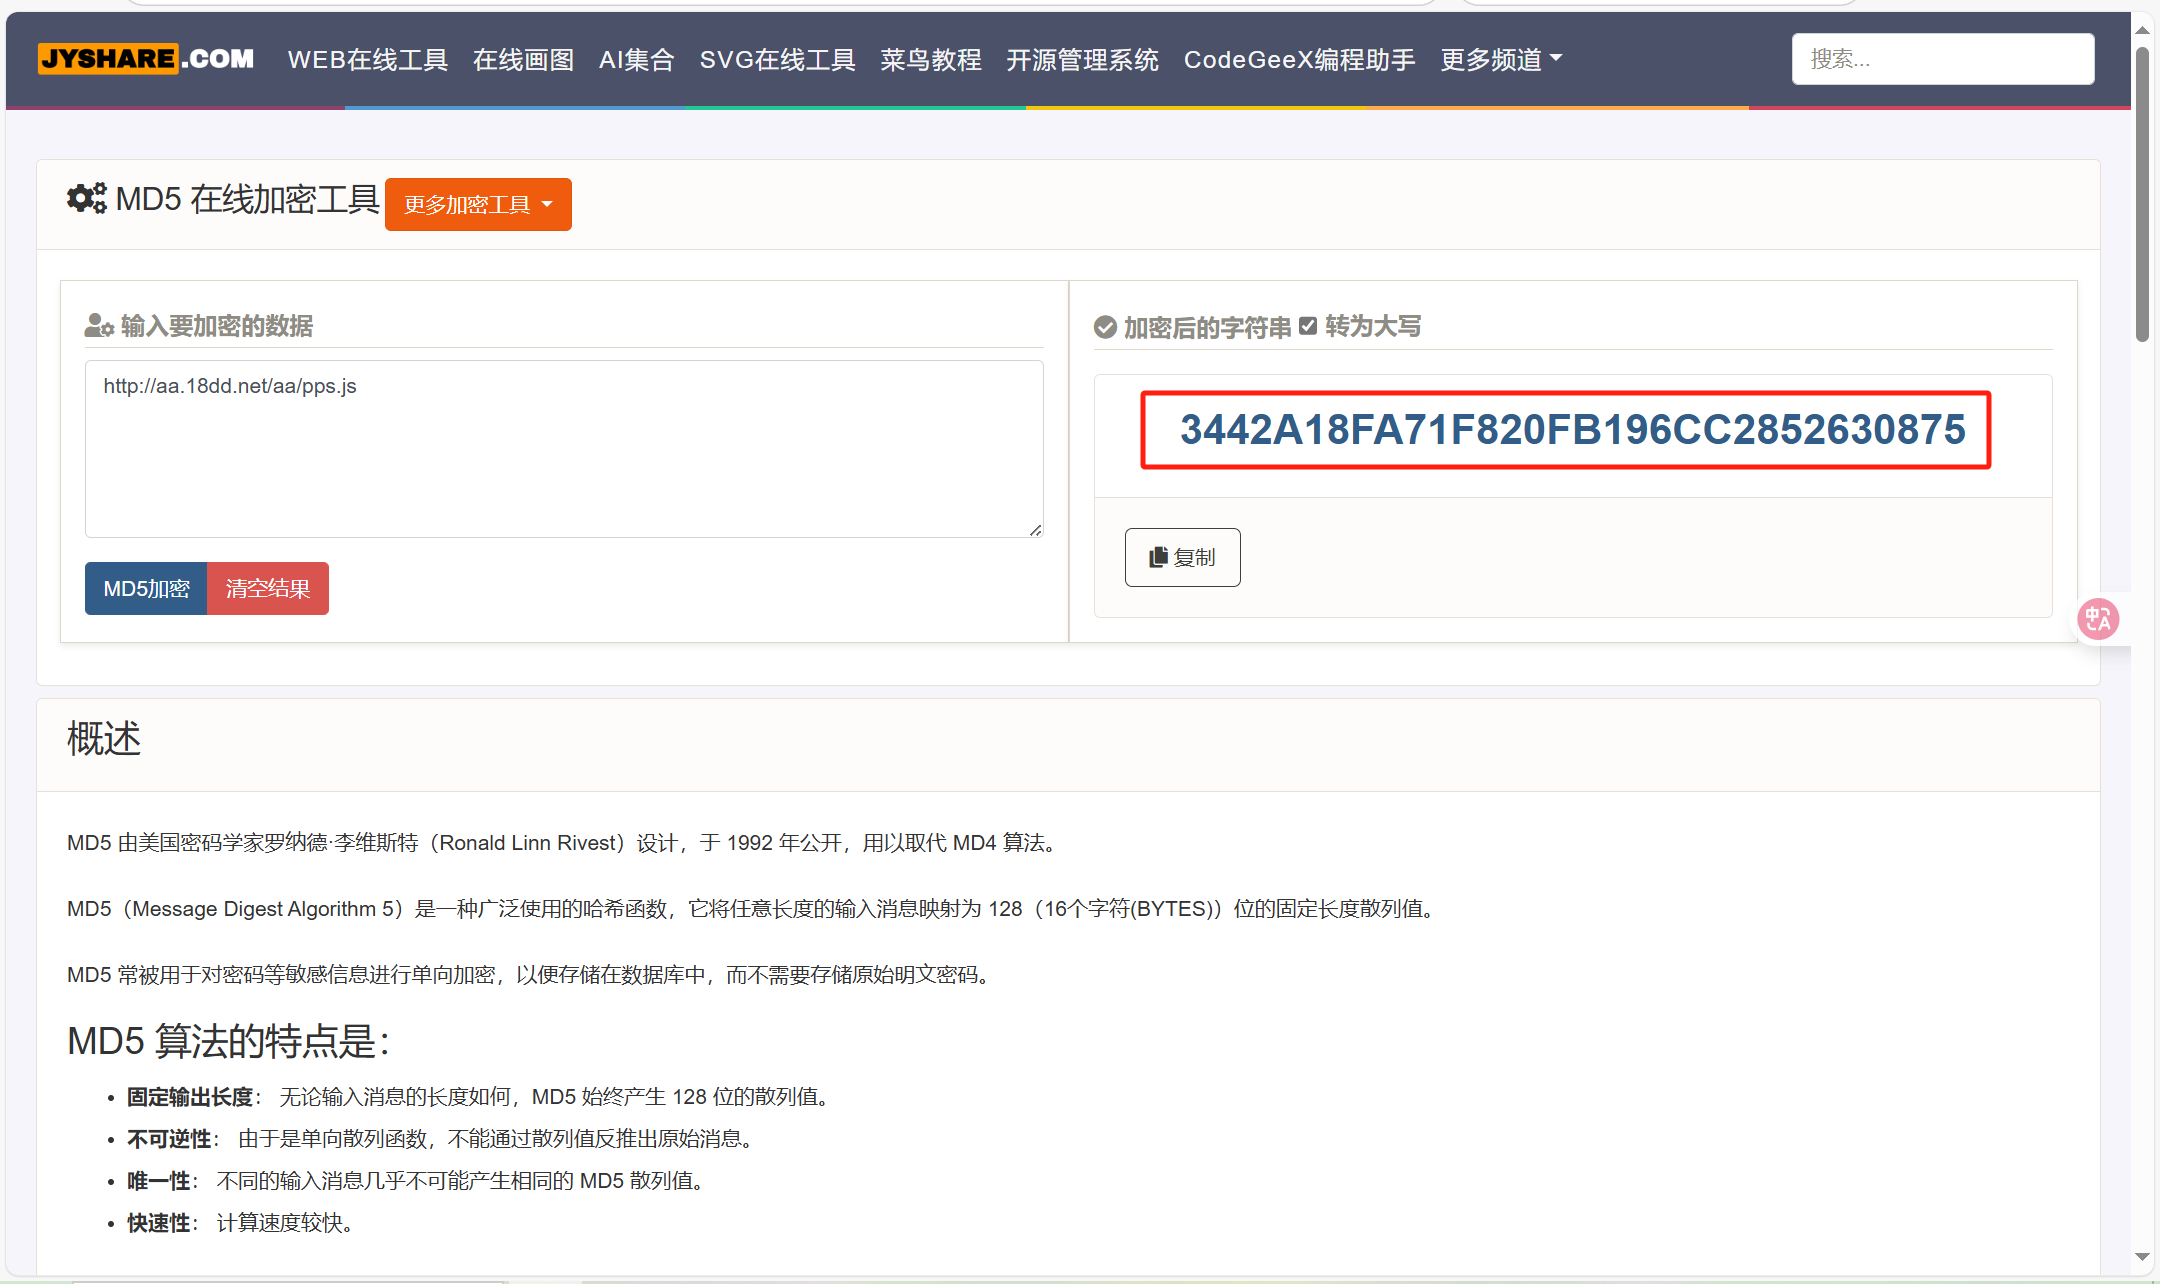This screenshot has height=1284, width=2160.
Task: Open CodeGeeX编程助手 link
Action: [x=1299, y=60]
